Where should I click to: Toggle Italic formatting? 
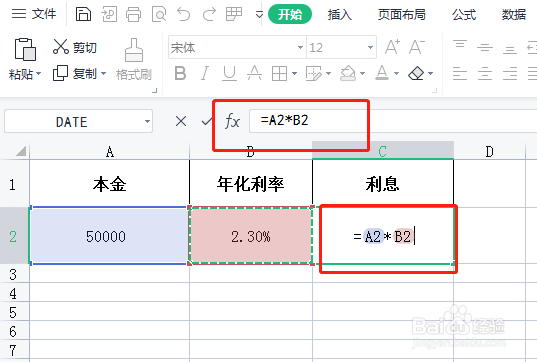click(205, 73)
